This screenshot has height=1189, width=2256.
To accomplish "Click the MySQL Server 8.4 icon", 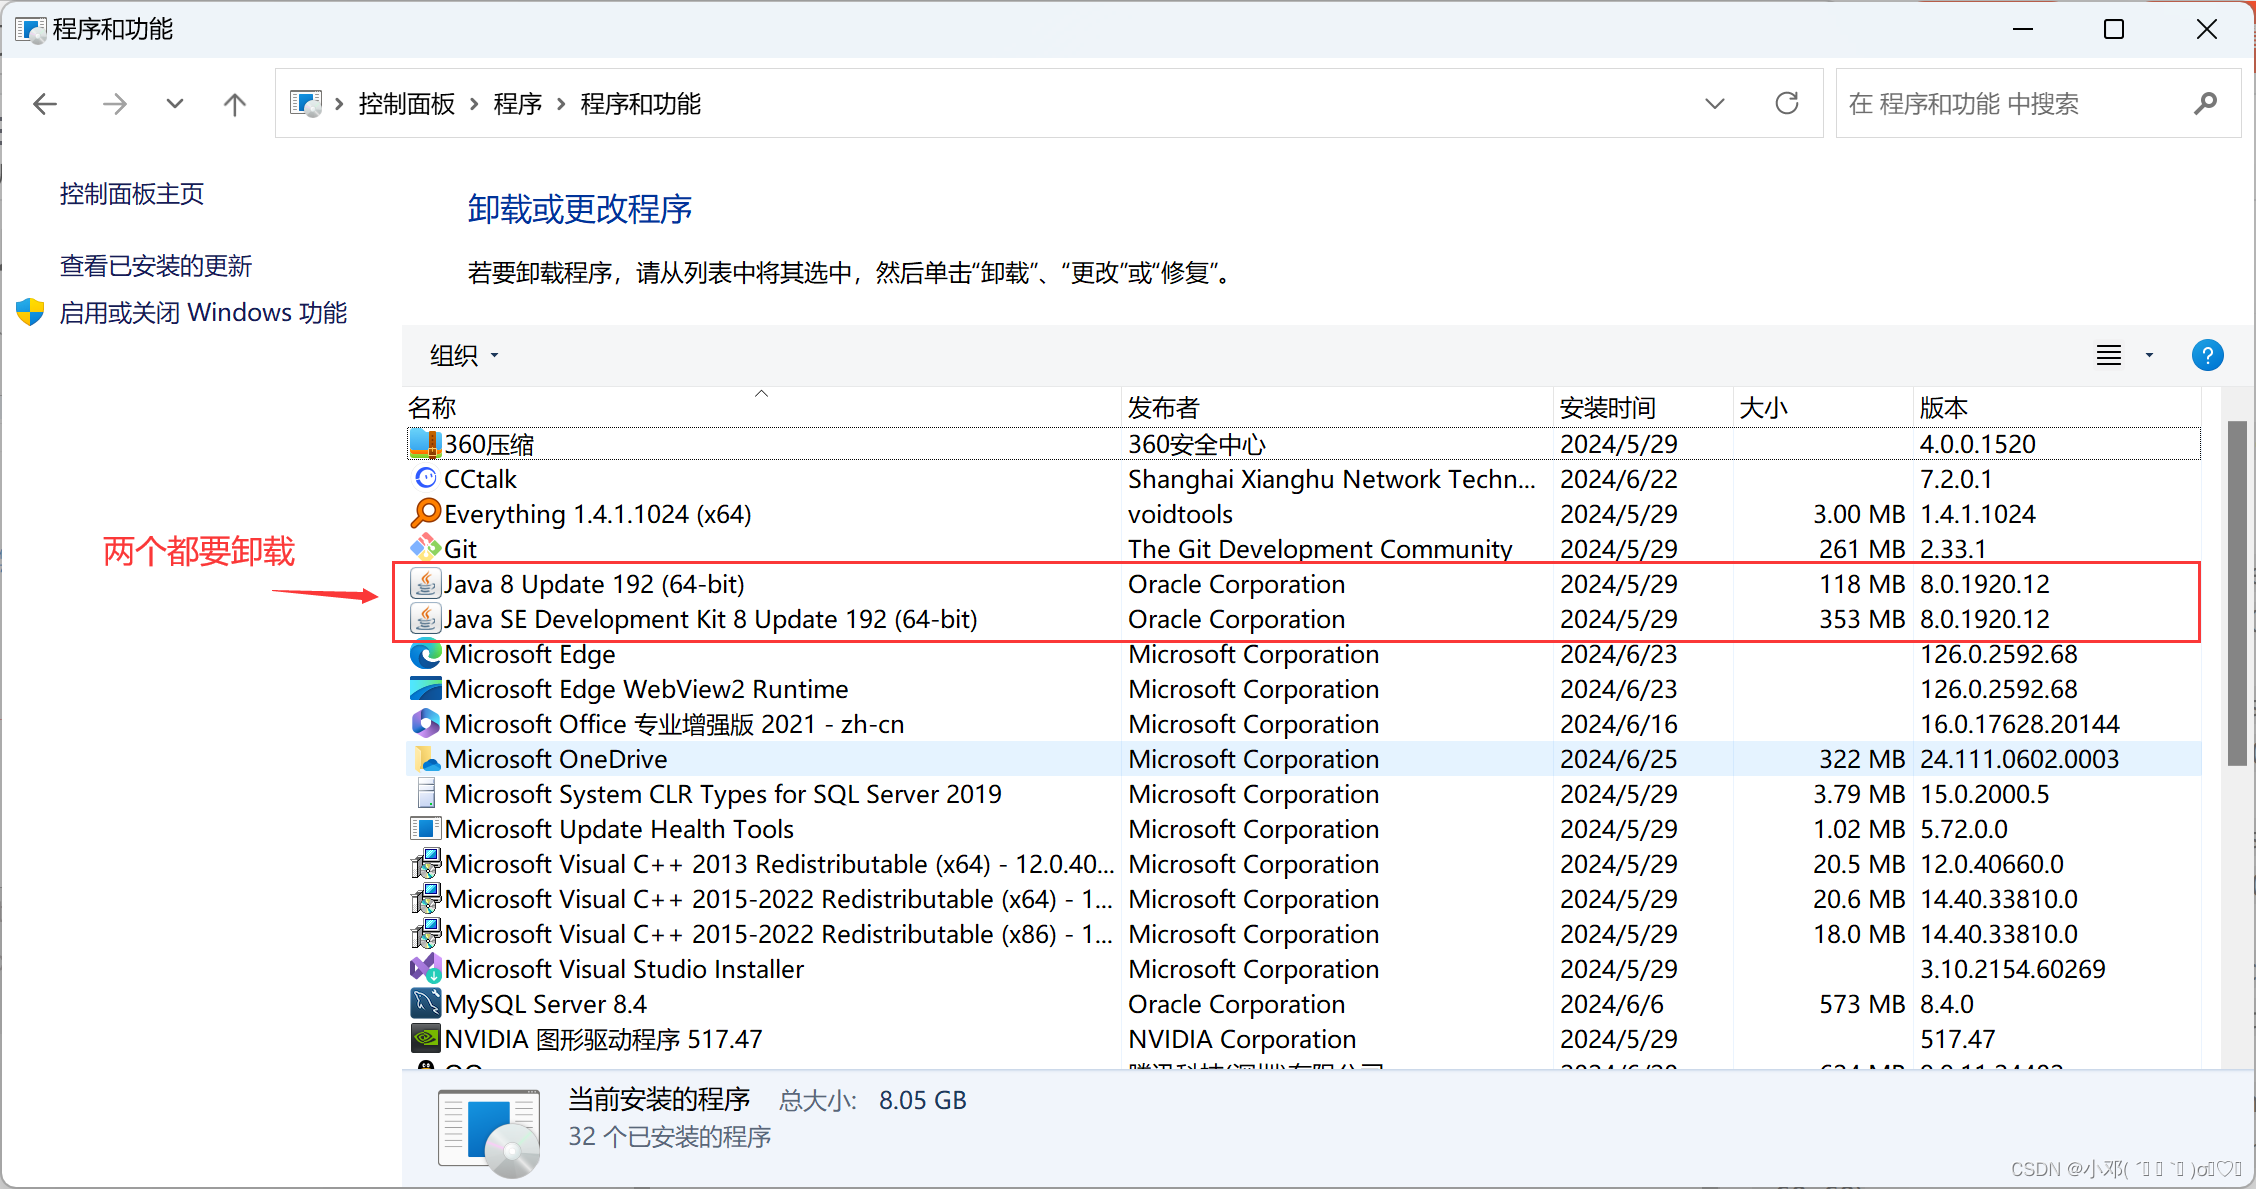I will pyautogui.click(x=425, y=1003).
